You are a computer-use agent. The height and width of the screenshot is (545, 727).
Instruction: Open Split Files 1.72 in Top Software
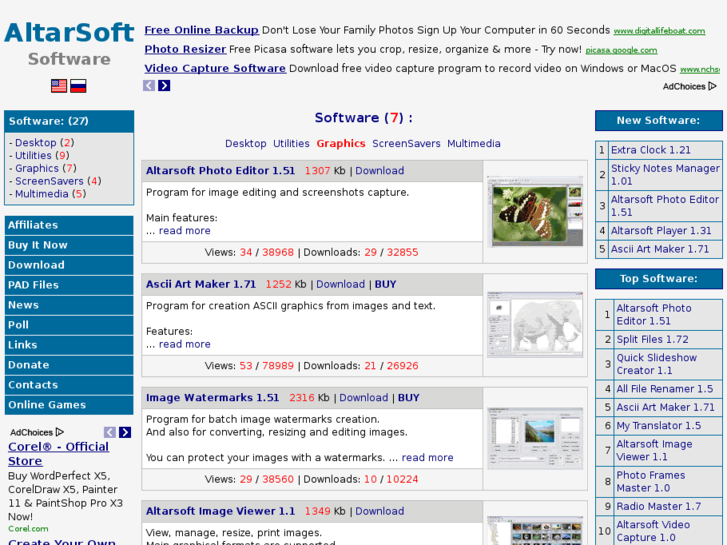(652, 340)
